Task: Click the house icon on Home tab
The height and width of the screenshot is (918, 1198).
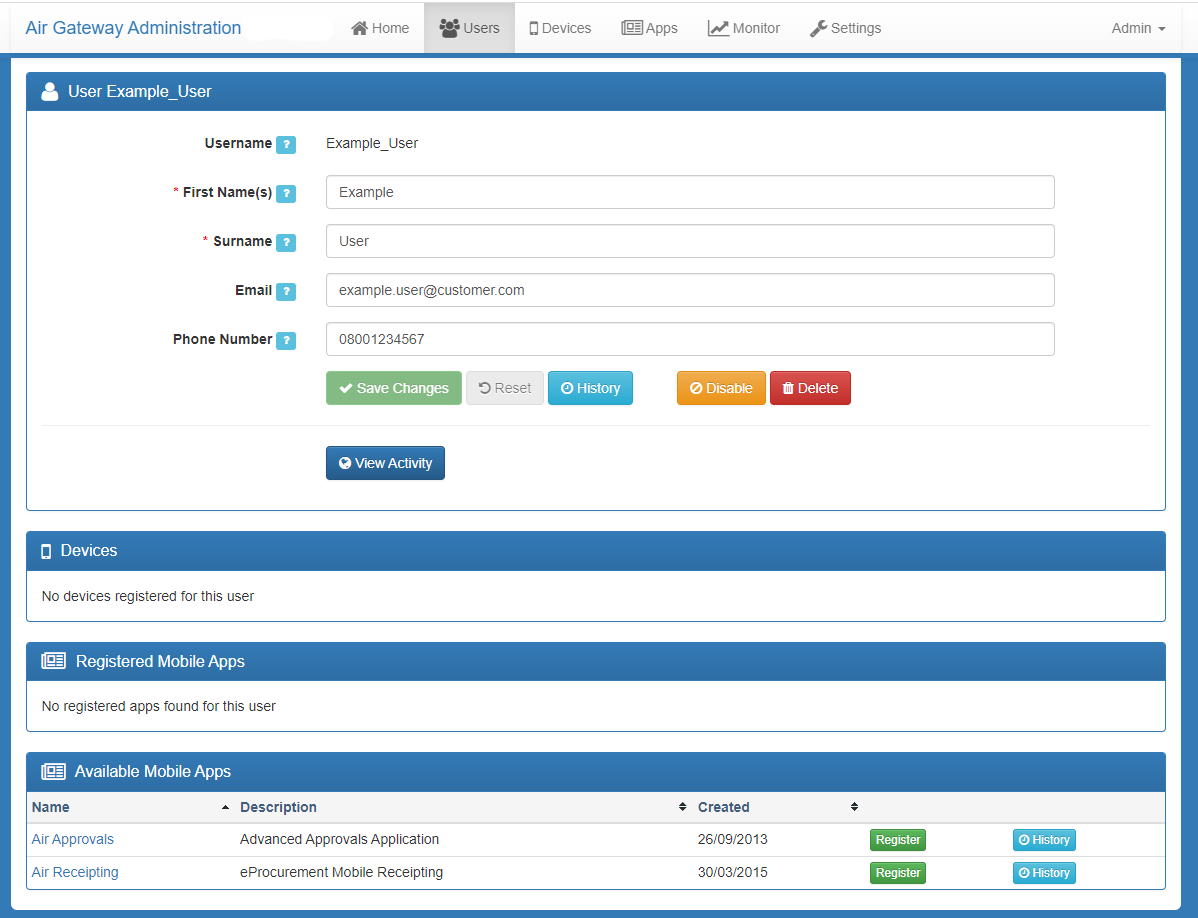Action: click(x=359, y=28)
